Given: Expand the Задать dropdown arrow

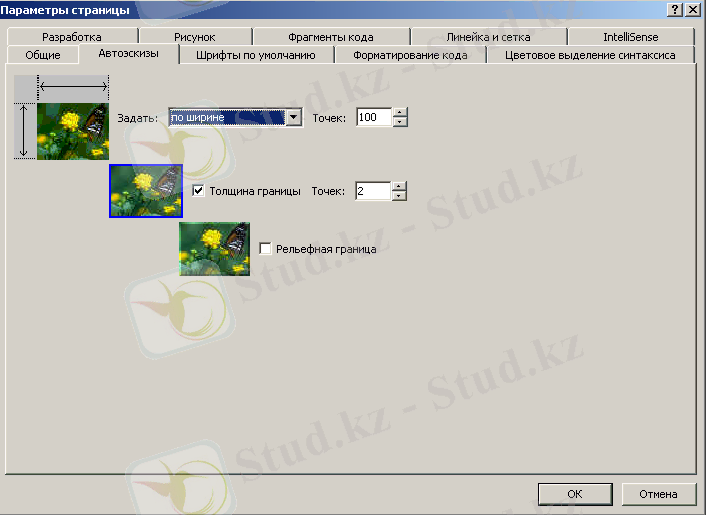Looking at the screenshot, I should [294, 117].
